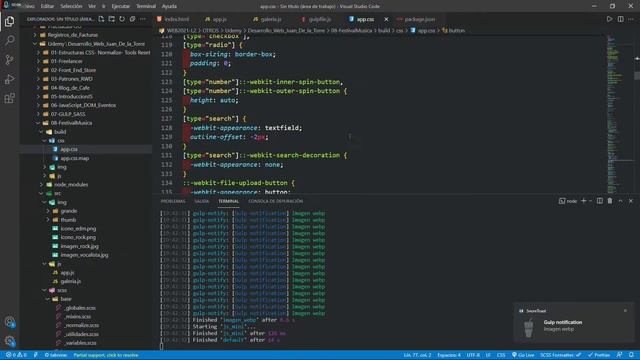Open the Ayuda menu
The image size is (640, 360).
(169, 6)
